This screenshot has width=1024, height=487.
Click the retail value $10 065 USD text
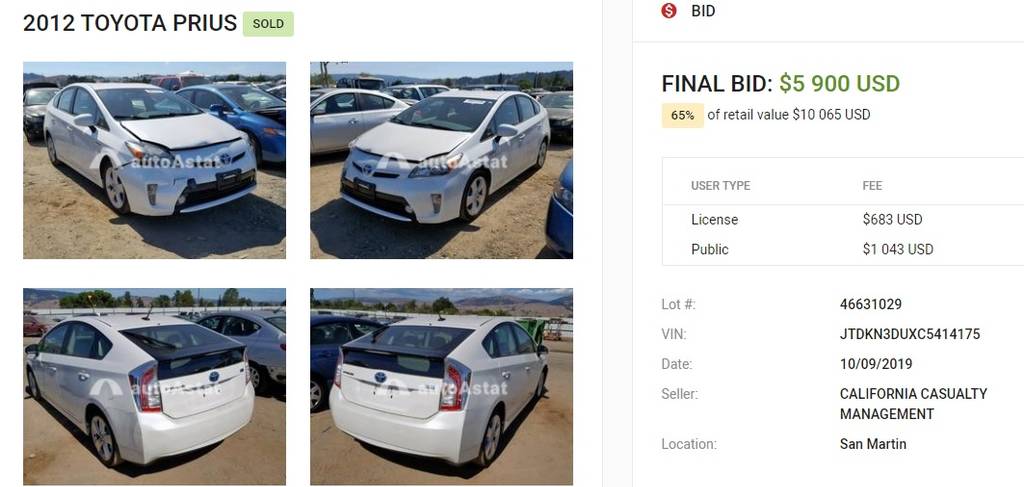[x=831, y=115]
